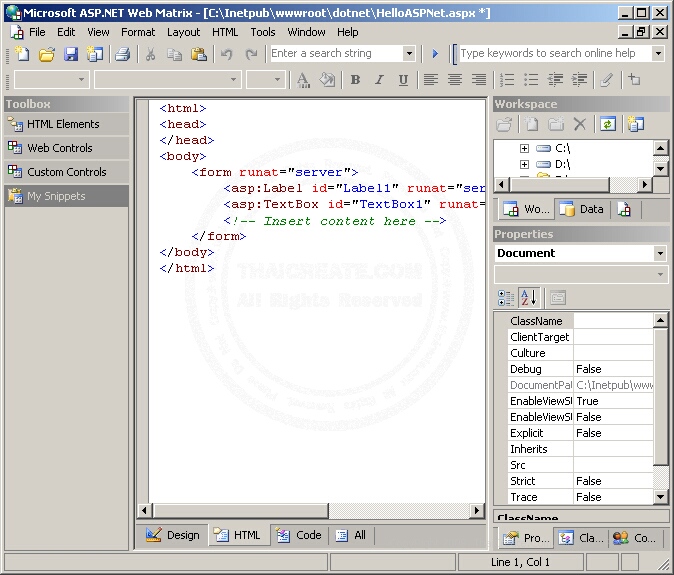The height and width of the screenshot is (575, 674).
Task: Click Workspace new file icon
Action: click(532, 125)
